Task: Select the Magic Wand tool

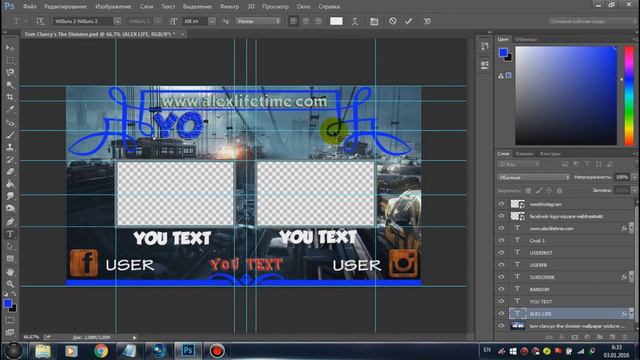Action: 10,84
